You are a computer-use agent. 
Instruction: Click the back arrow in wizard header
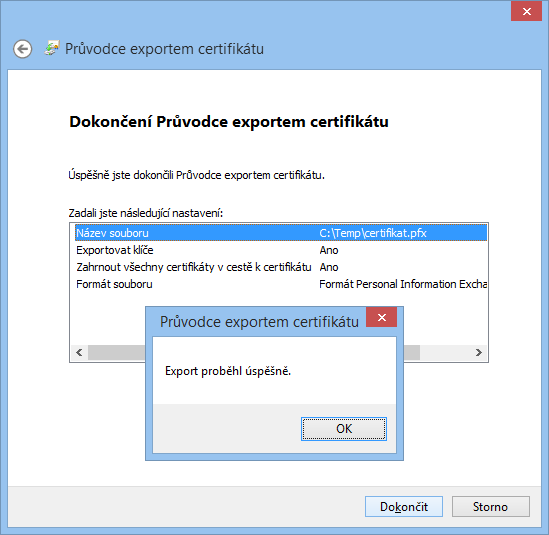[23, 49]
